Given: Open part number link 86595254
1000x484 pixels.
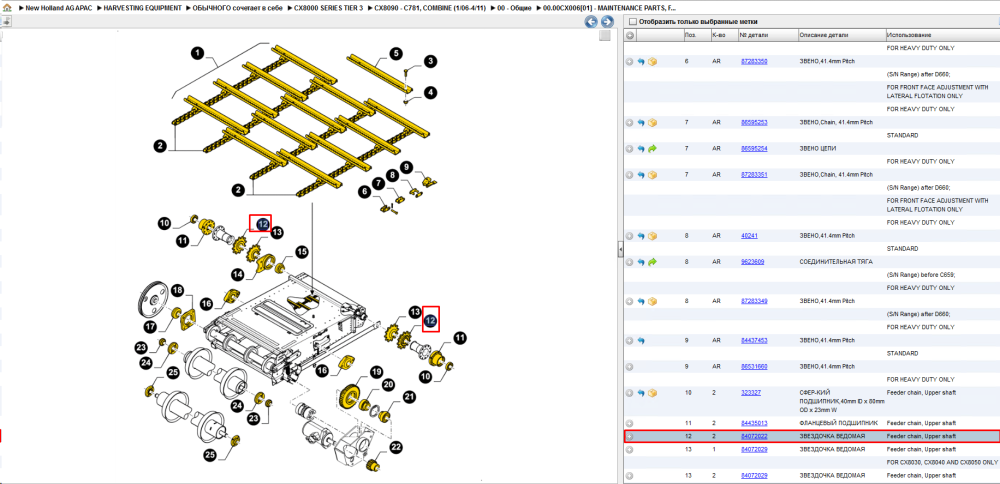Looking at the screenshot, I should pyautogui.click(x=754, y=148).
